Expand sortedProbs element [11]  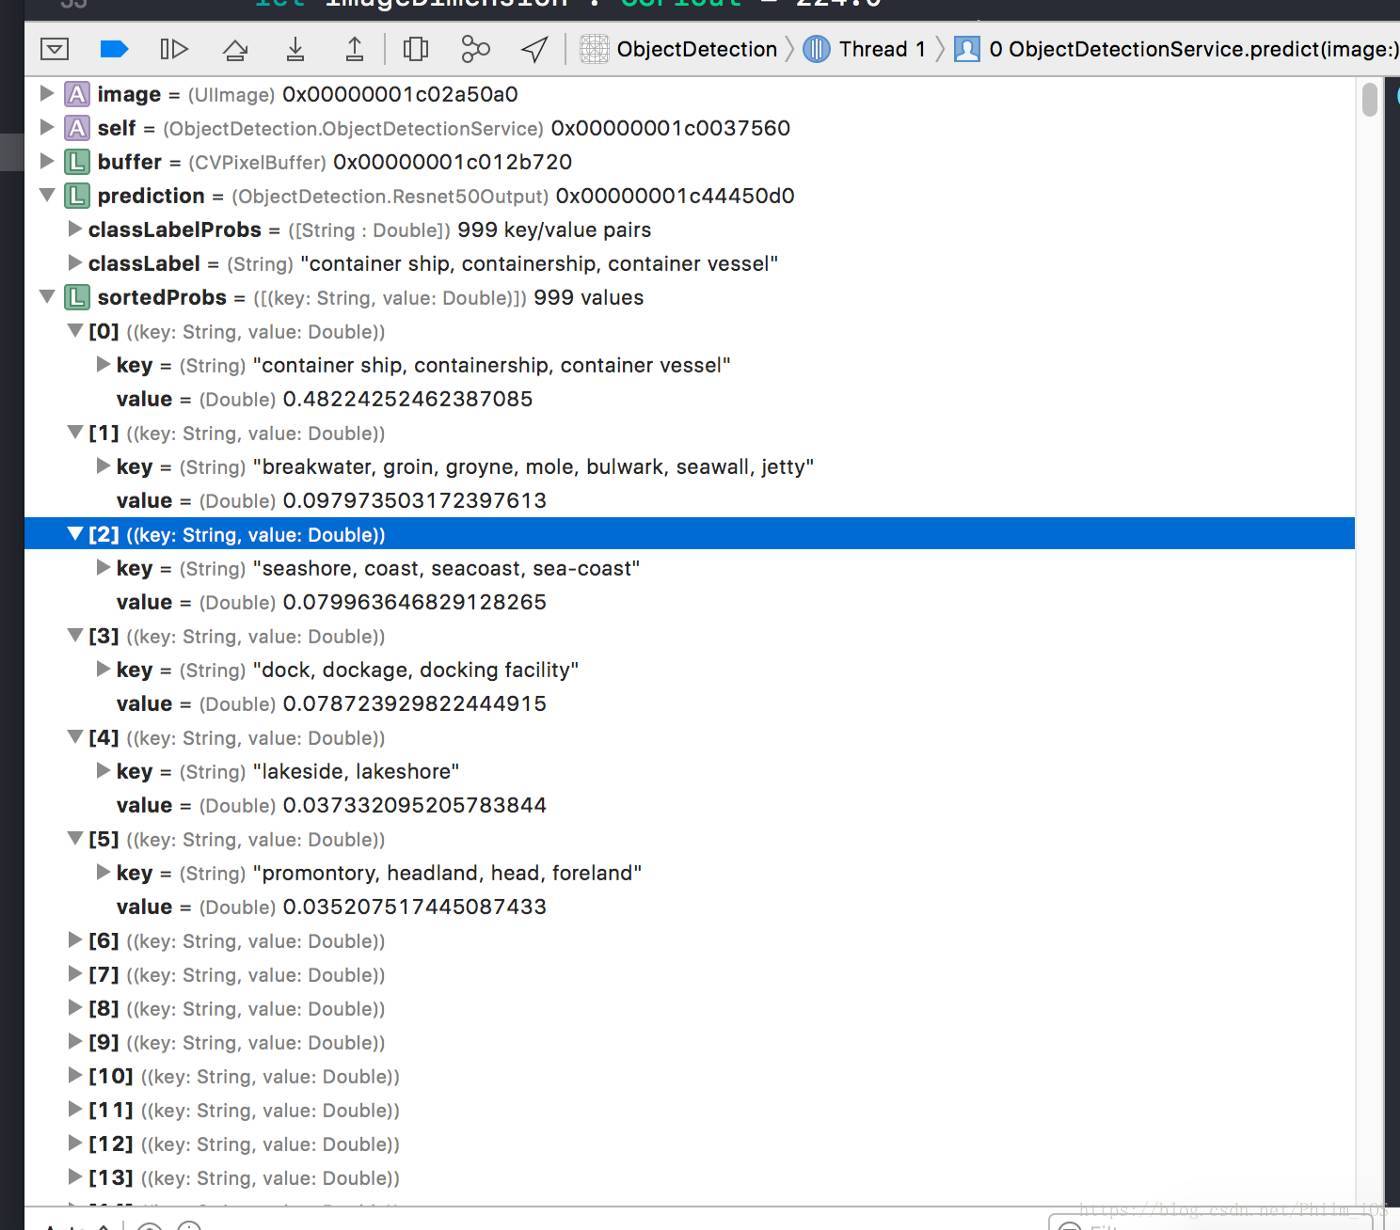[74, 1110]
